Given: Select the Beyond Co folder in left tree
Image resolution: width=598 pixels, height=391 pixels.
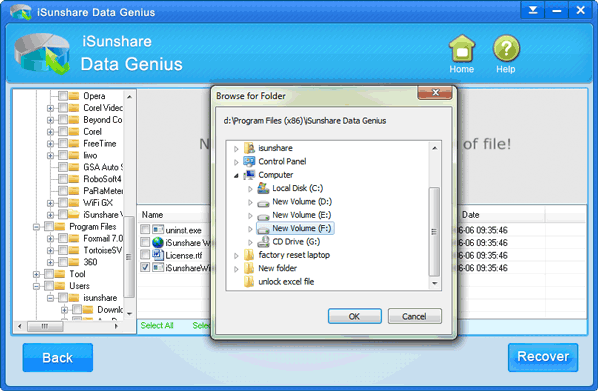Looking at the screenshot, I should click(103, 120).
